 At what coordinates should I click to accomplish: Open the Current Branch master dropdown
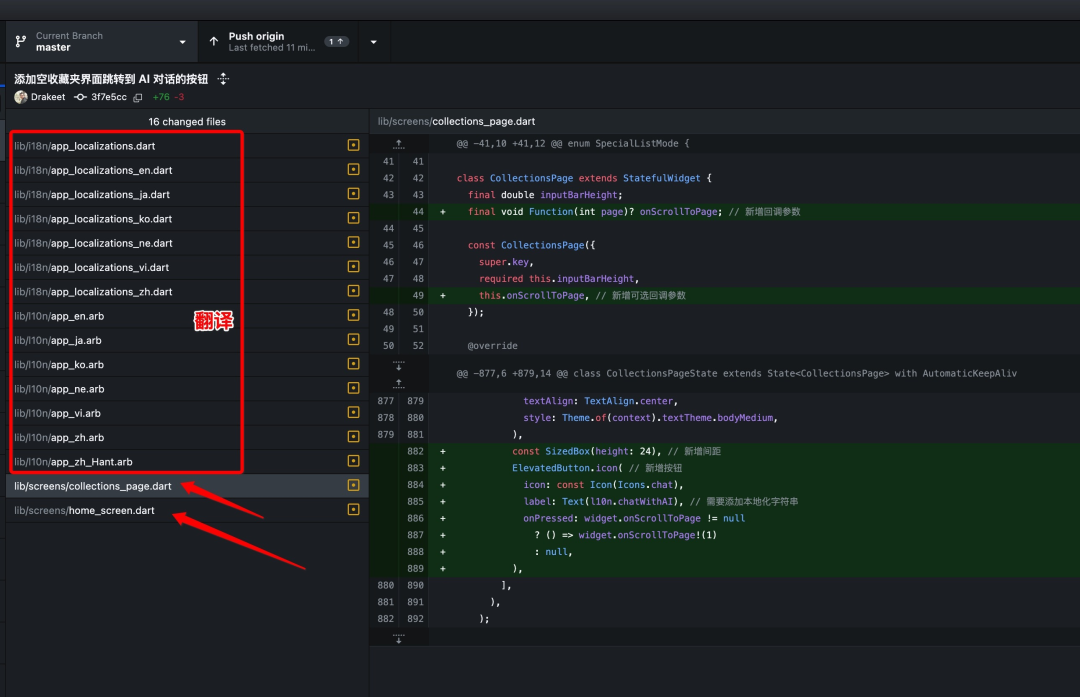pyautogui.click(x=102, y=41)
